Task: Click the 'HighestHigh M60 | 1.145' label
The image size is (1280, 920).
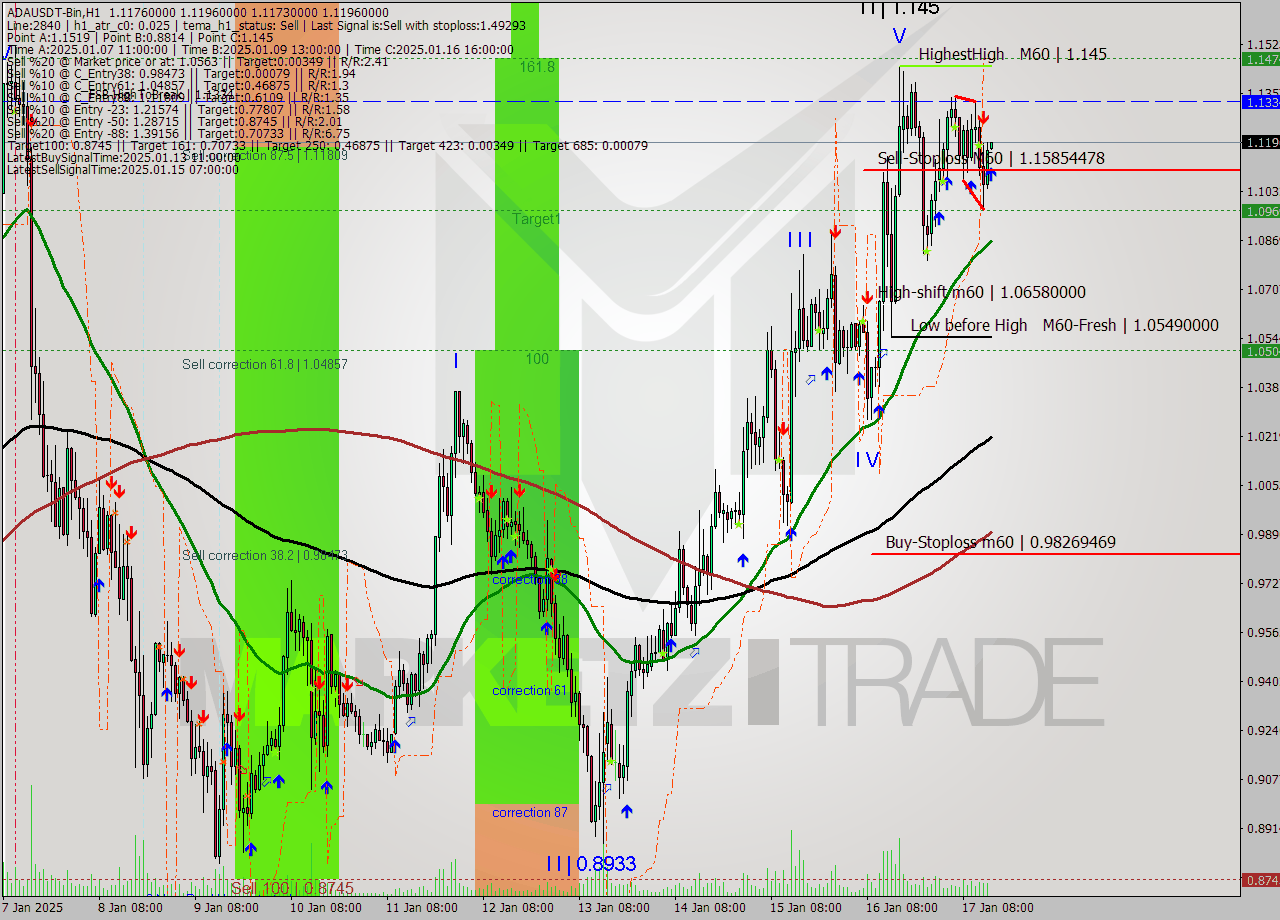Action: tap(1012, 54)
